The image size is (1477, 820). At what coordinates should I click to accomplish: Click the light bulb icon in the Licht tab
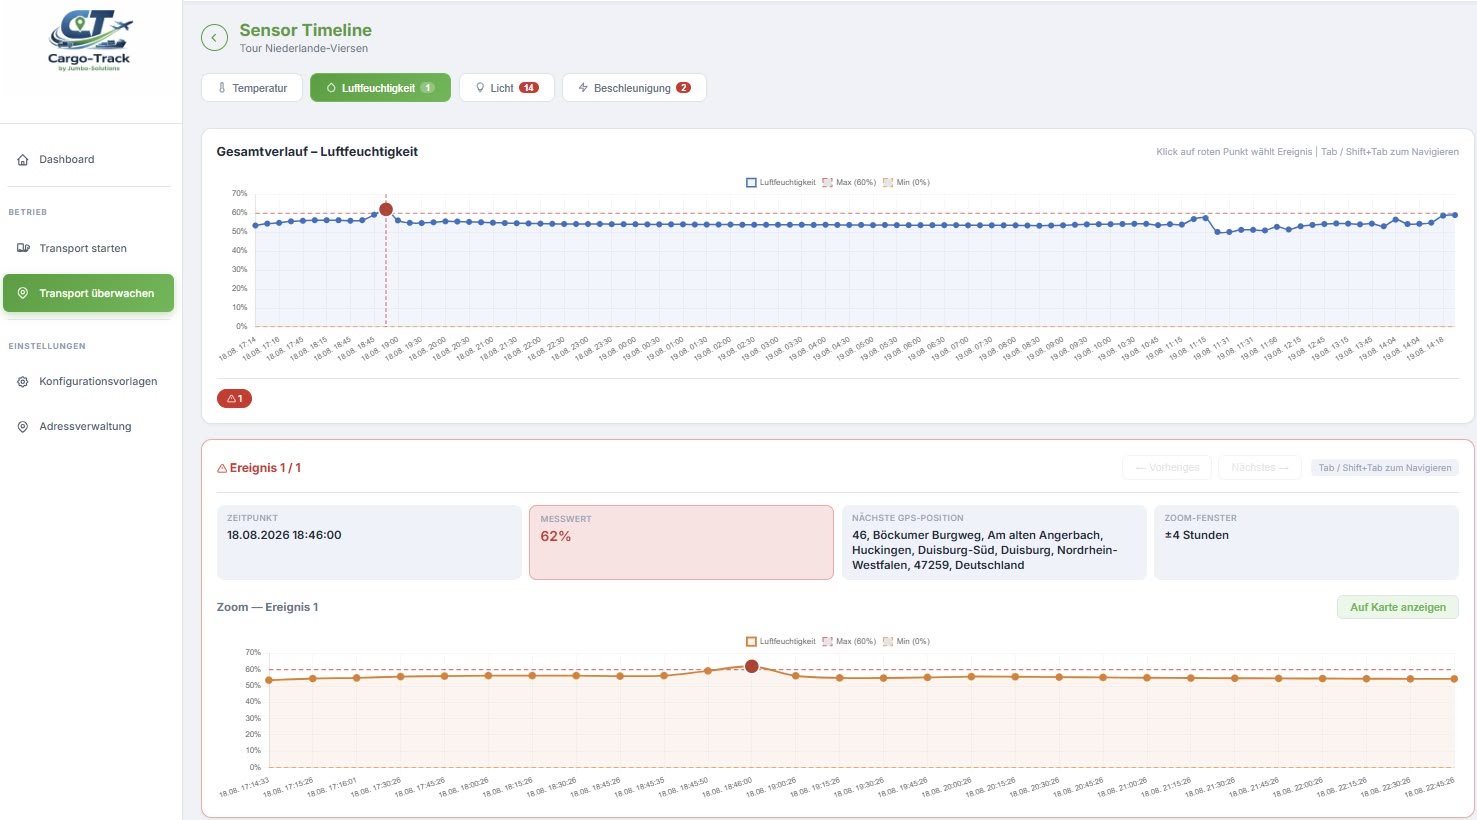pyautogui.click(x=480, y=88)
